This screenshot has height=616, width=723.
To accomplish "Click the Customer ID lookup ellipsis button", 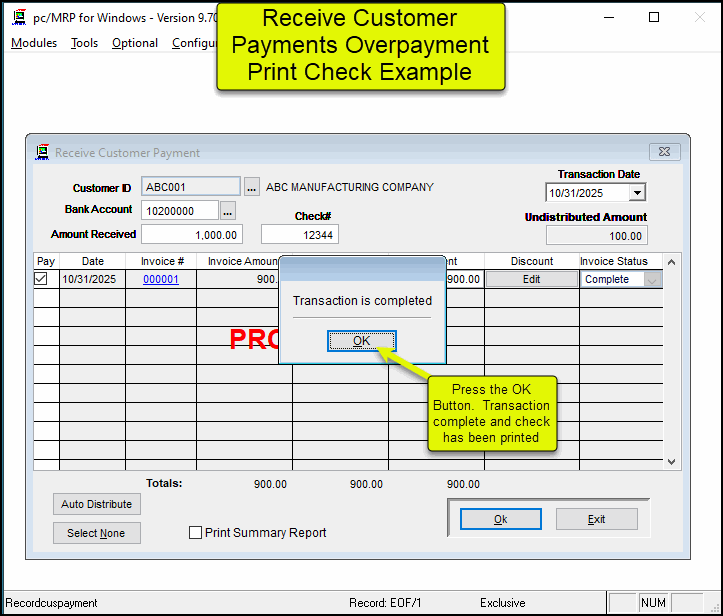I will tap(252, 187).
